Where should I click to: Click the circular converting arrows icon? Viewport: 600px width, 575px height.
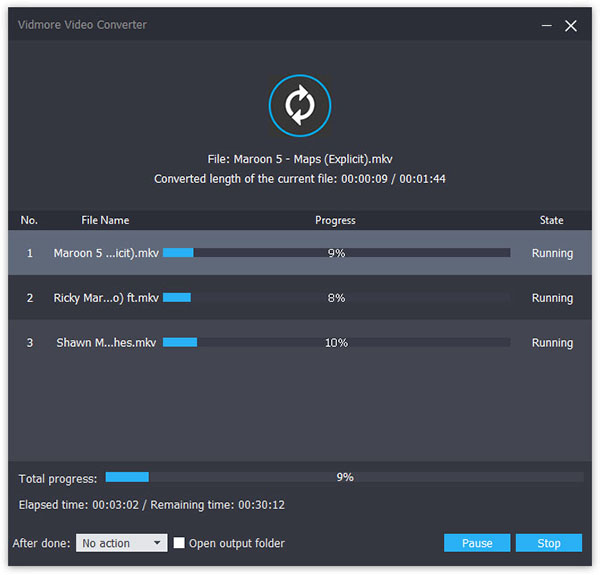(x=300, y=105)
